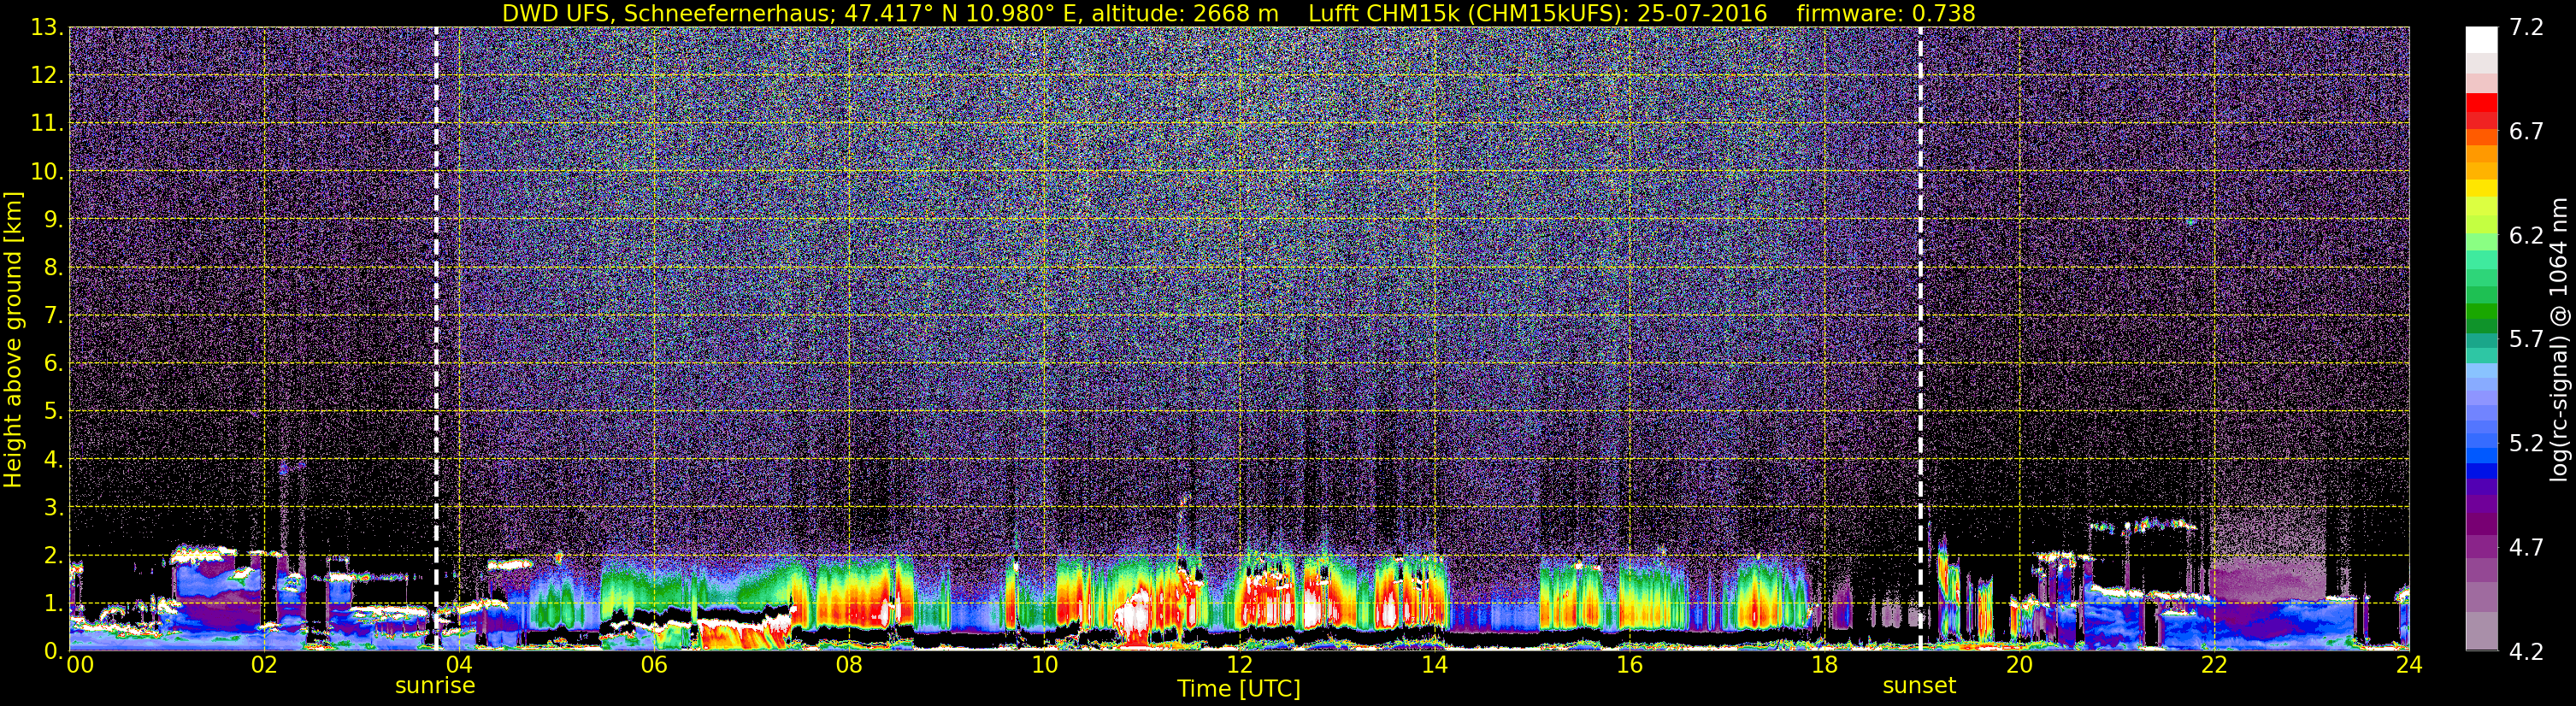Click the 'firmware: 0.738' text
Screen dimensions: 2576x706
coord(1885,13)
